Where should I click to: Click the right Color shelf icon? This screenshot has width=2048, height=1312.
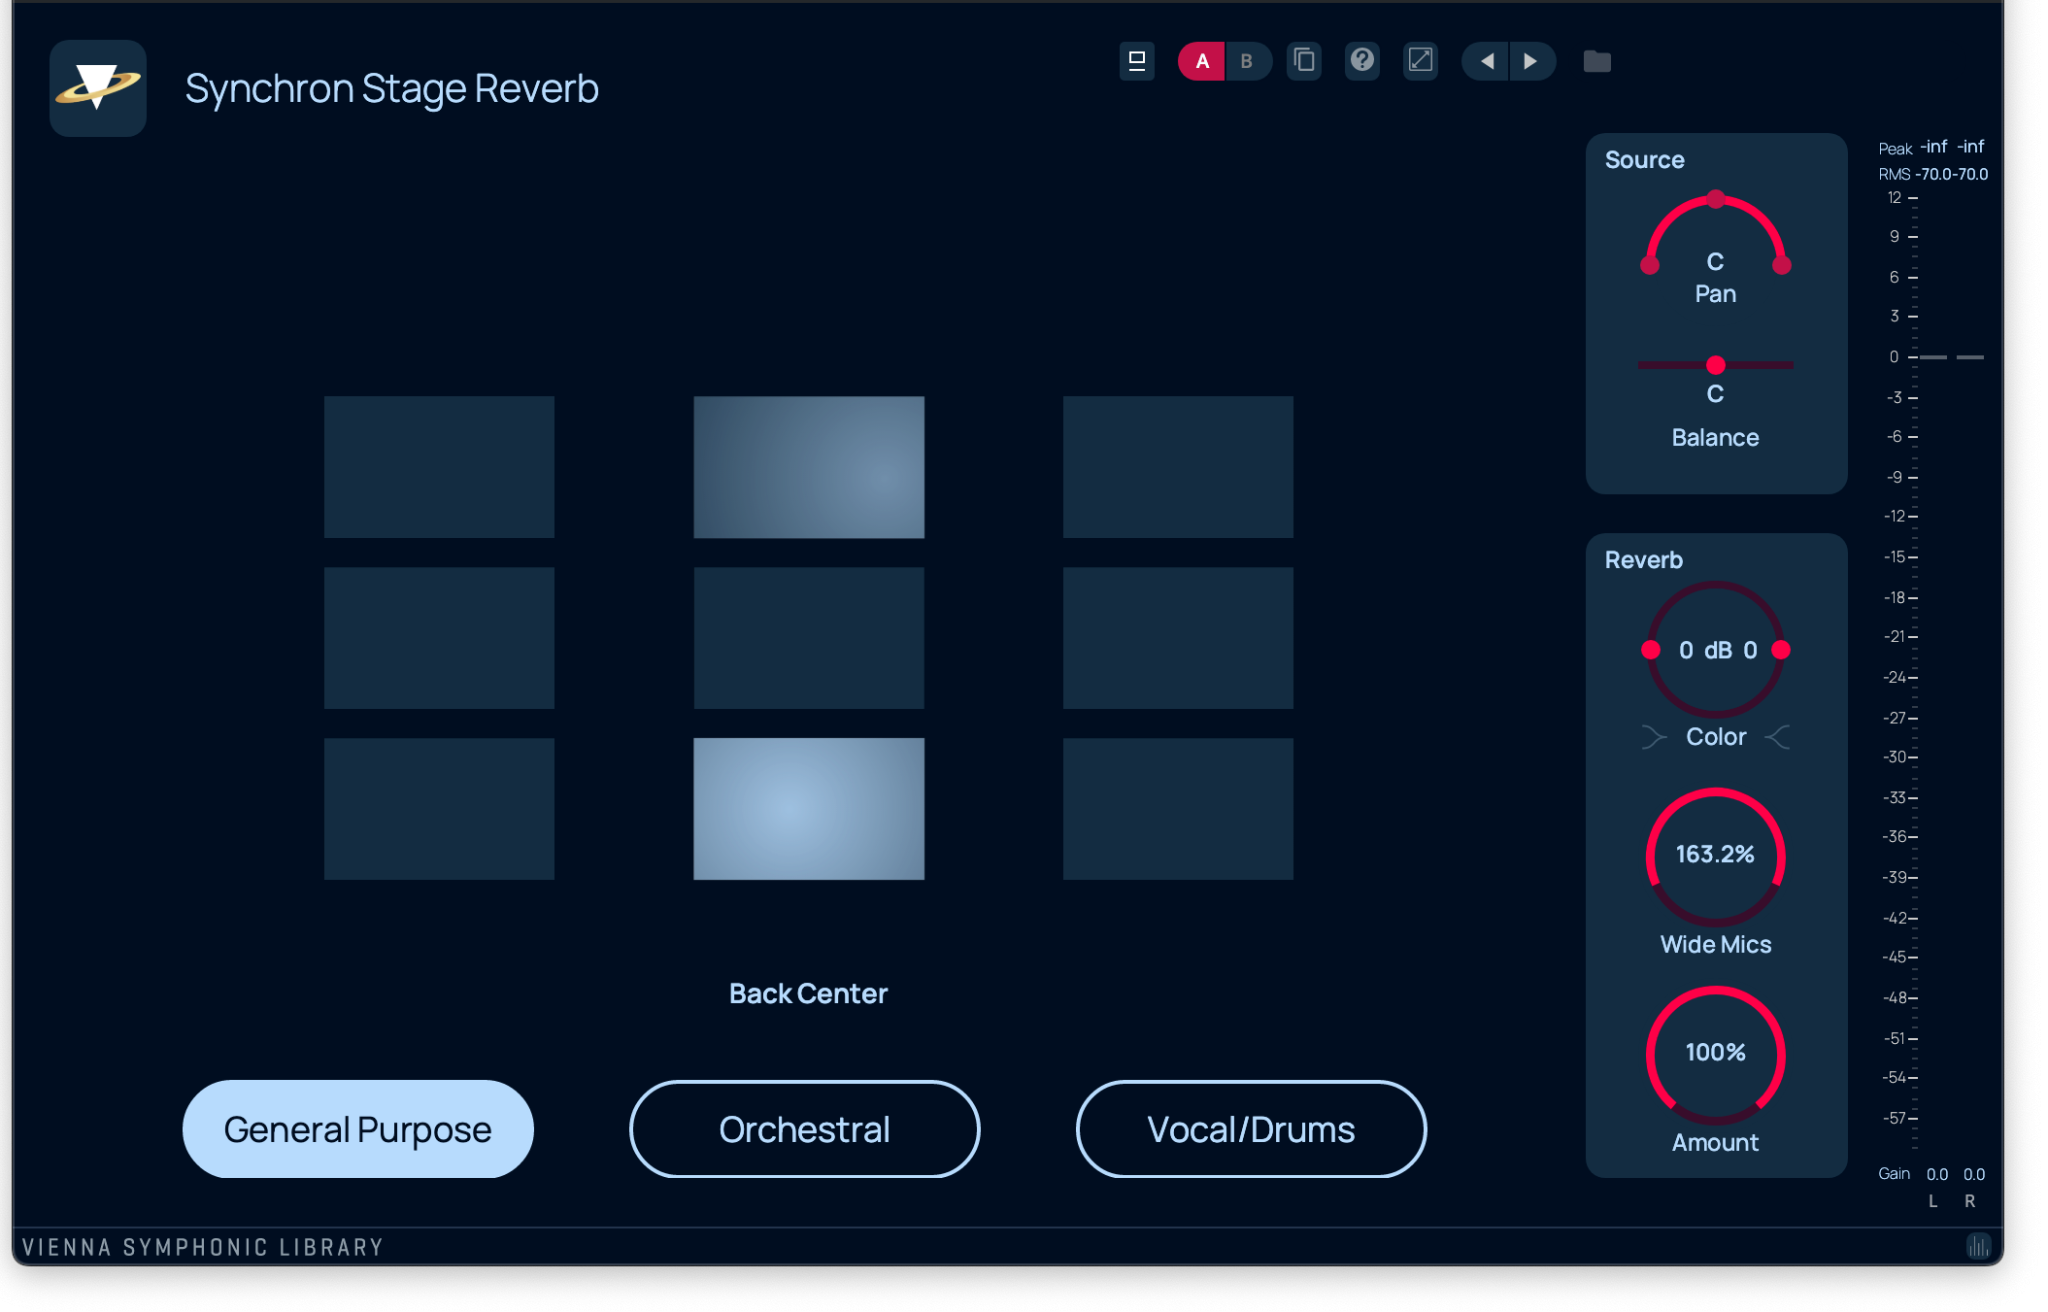click(1777, 737)
